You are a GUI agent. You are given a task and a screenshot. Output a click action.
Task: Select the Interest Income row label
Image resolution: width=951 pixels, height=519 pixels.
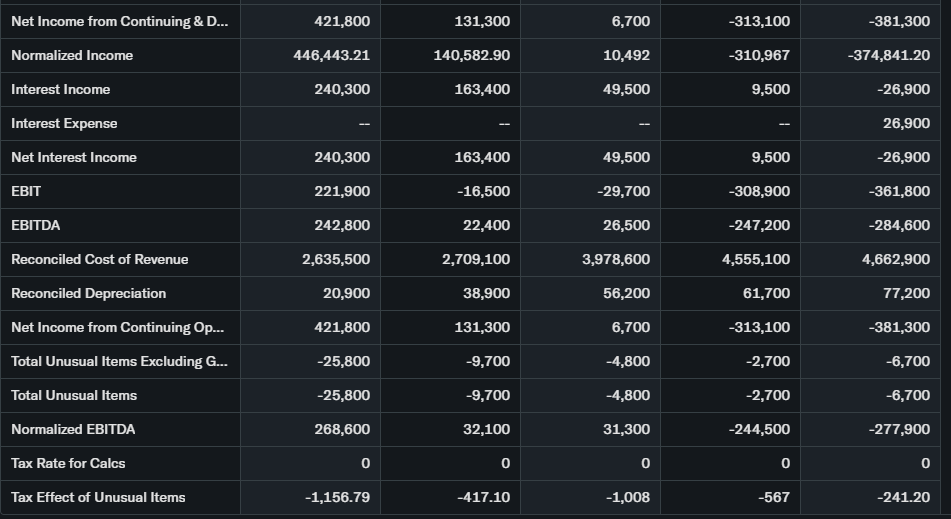pos(61,89)
